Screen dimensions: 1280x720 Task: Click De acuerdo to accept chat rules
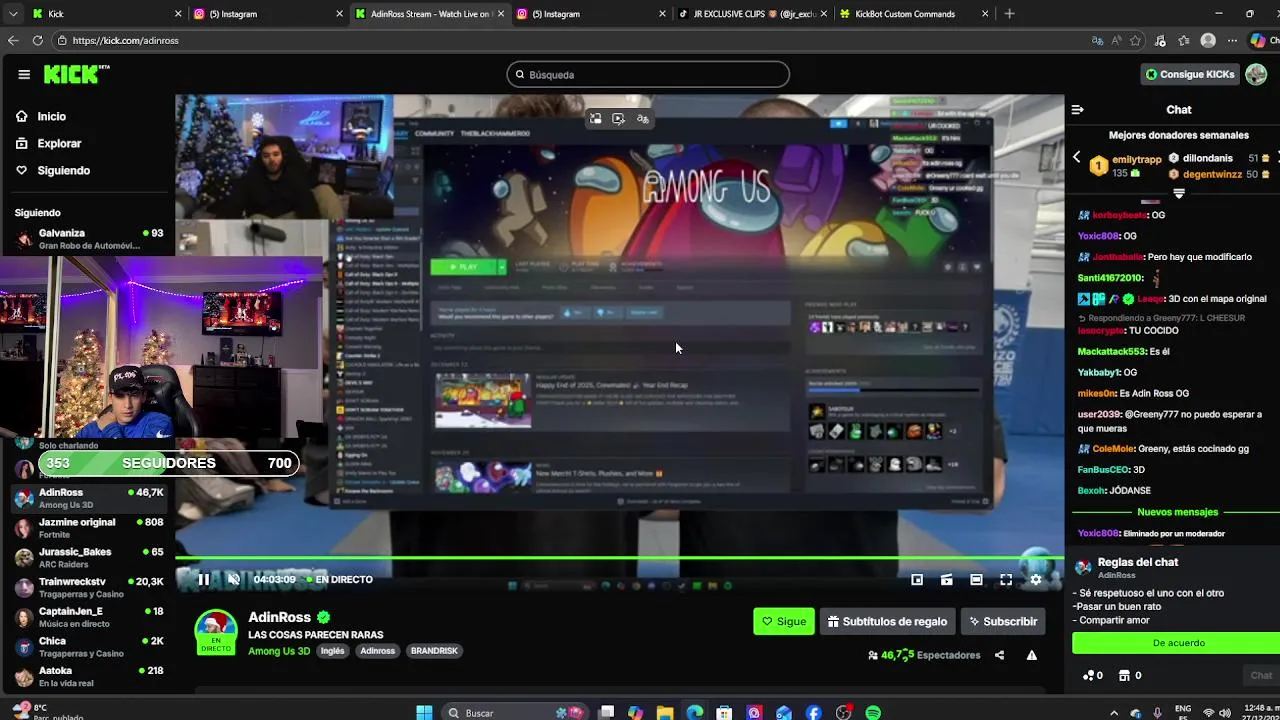point(1178,643)
